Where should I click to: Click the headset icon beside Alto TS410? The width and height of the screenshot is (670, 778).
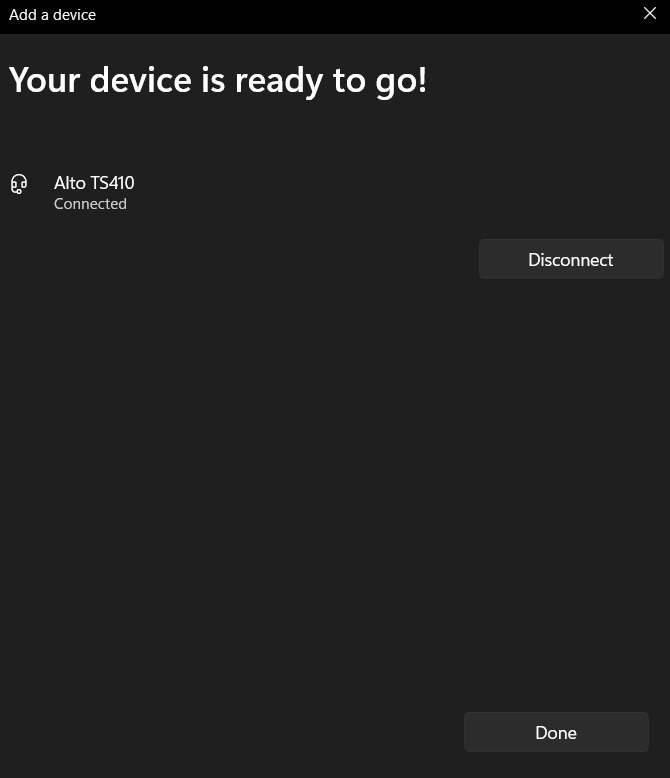[x=19, y=184]
